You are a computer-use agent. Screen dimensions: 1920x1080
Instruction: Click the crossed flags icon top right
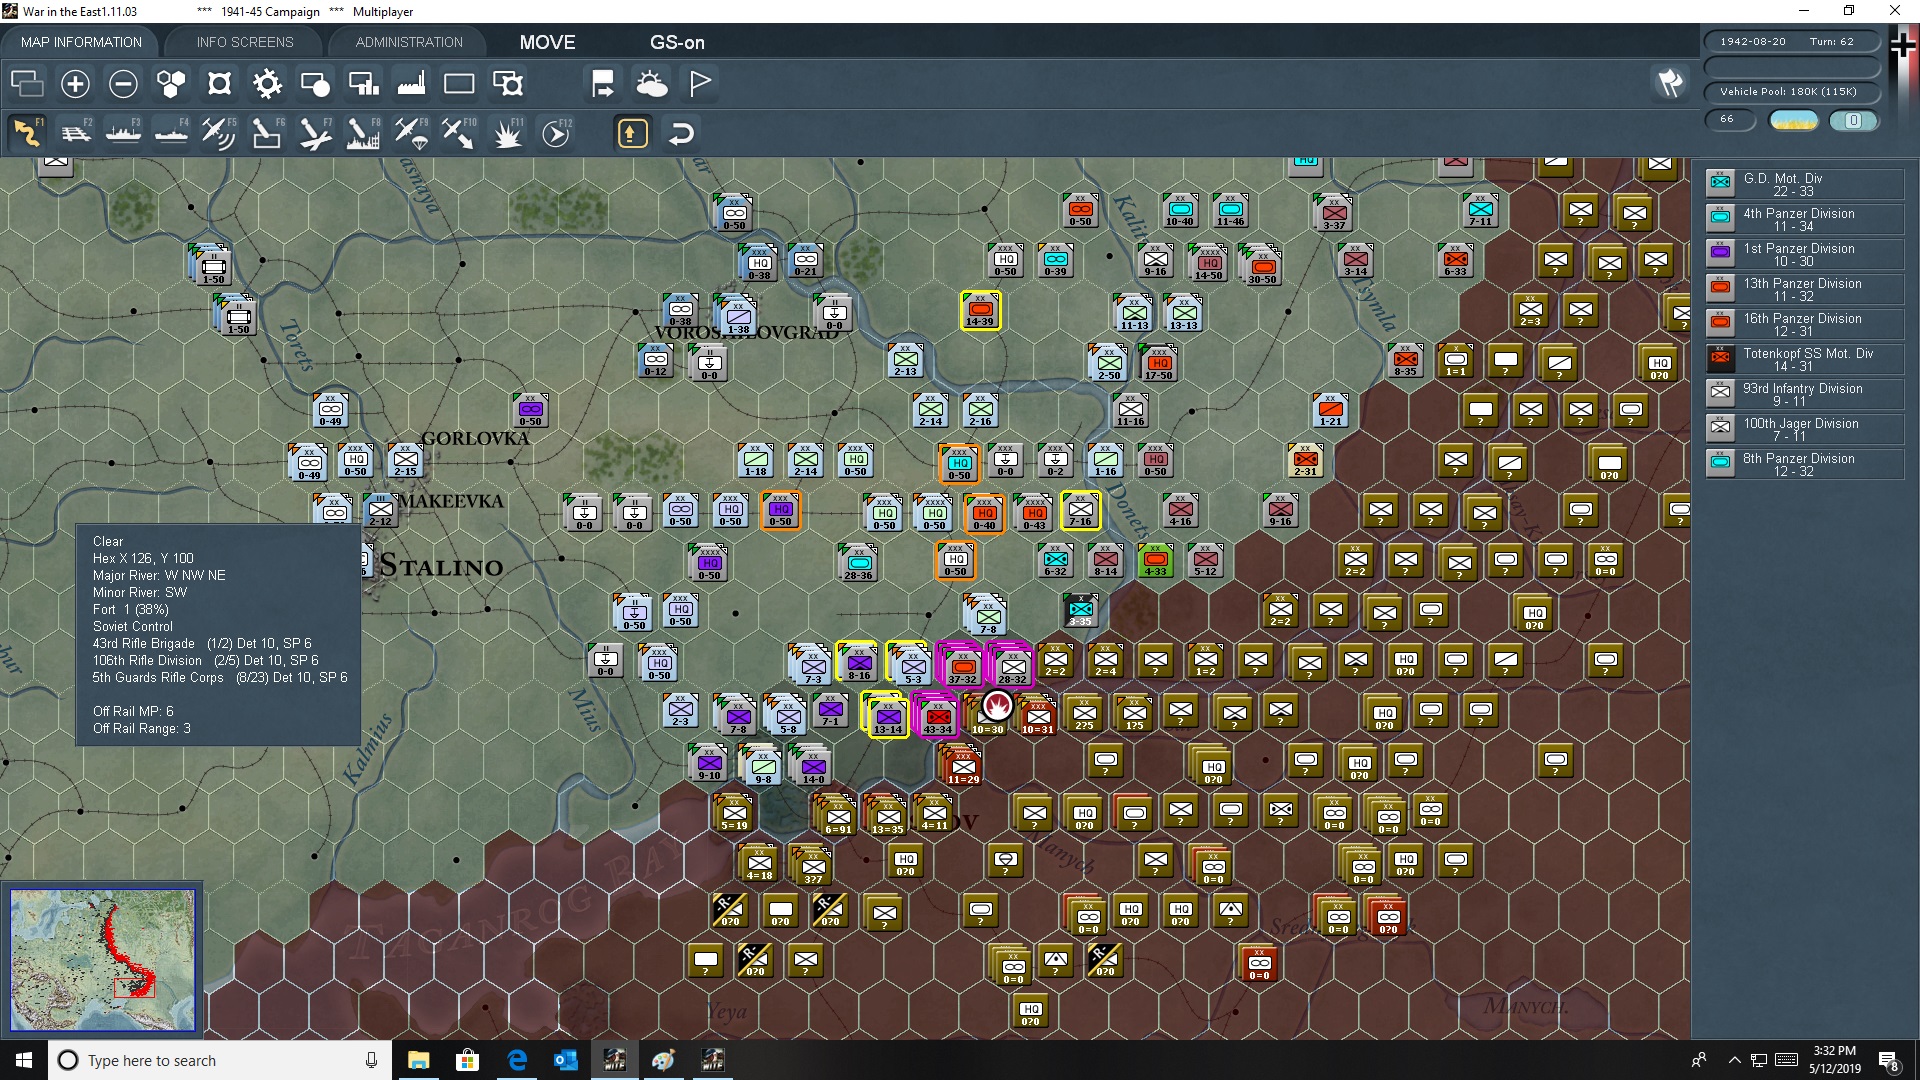[1670, 83]
